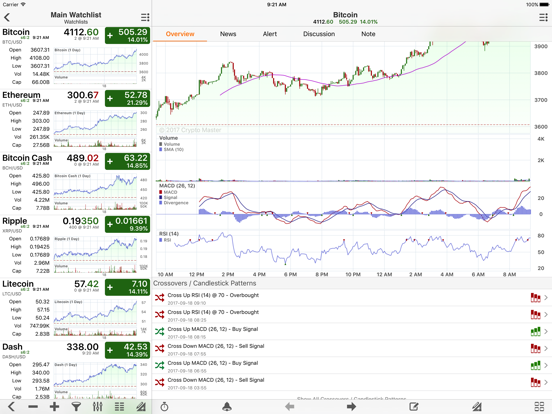
Task: Tap the detail-pane chart style icon
Action: (x=477, y=407)
